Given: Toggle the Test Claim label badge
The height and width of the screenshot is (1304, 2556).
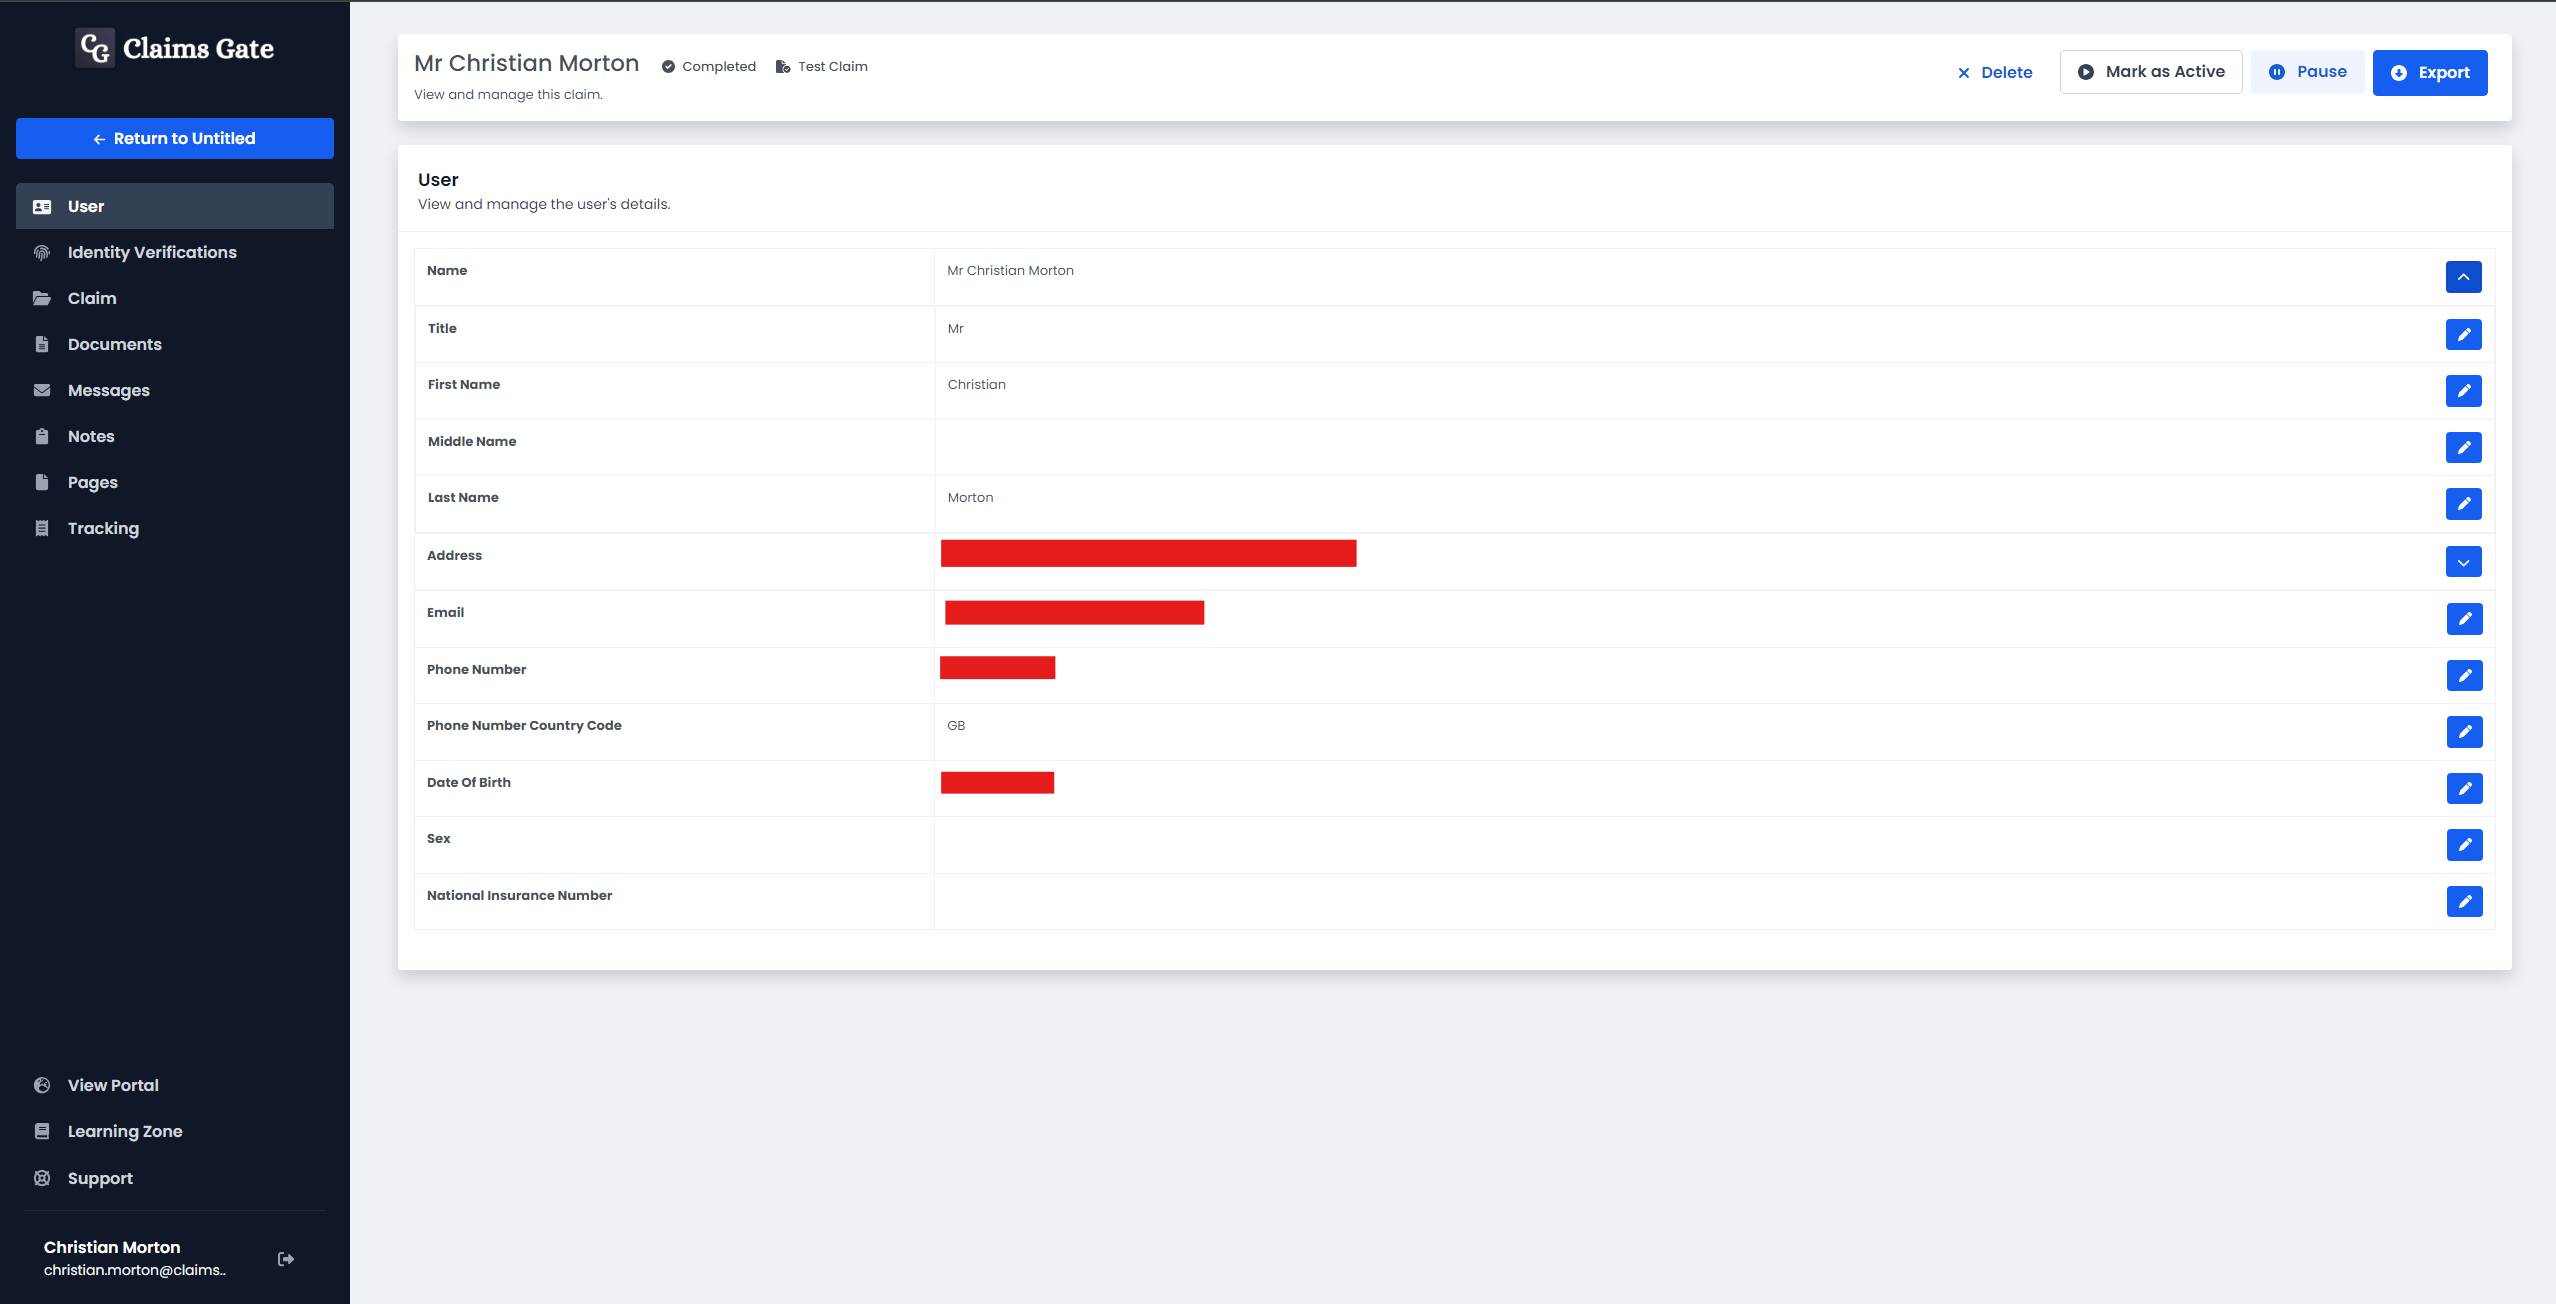Looking at the screenshot, I should tap(825, 67).
